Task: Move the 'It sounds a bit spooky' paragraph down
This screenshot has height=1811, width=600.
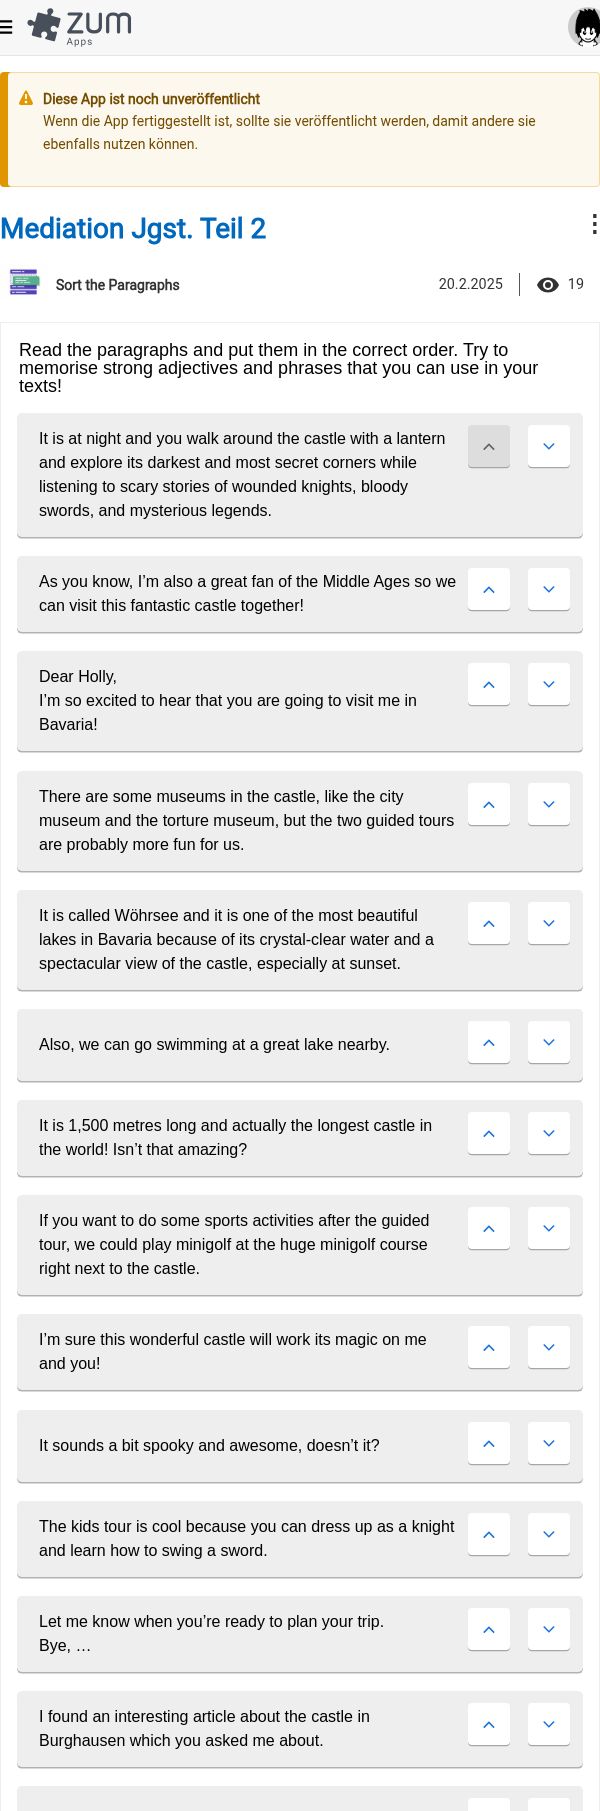Action: [549, 1444]
